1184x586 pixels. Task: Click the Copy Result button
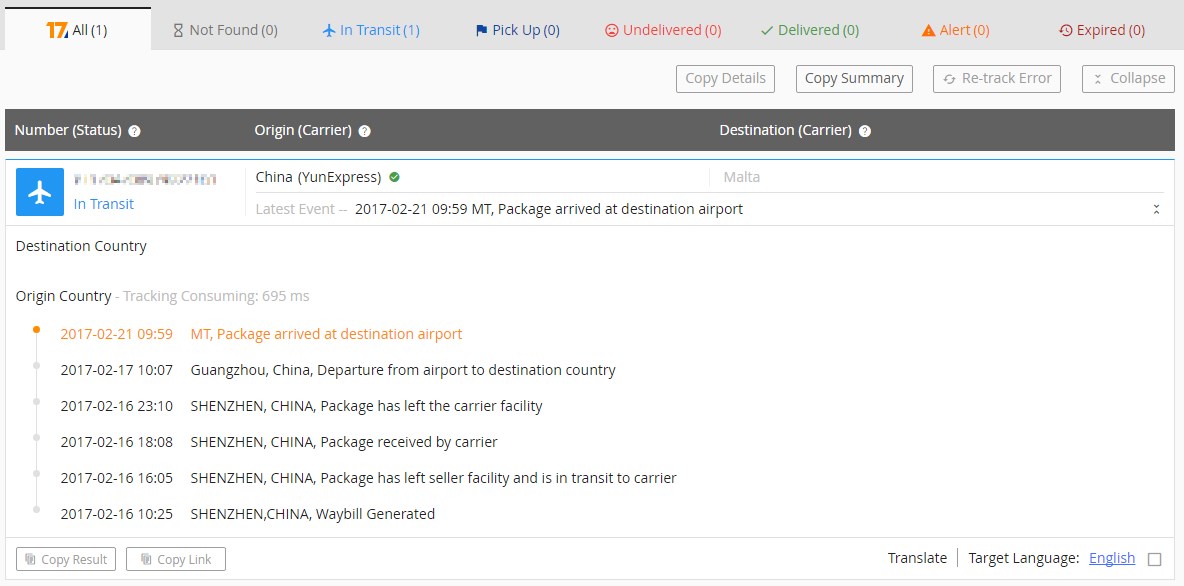coord(66,559)
